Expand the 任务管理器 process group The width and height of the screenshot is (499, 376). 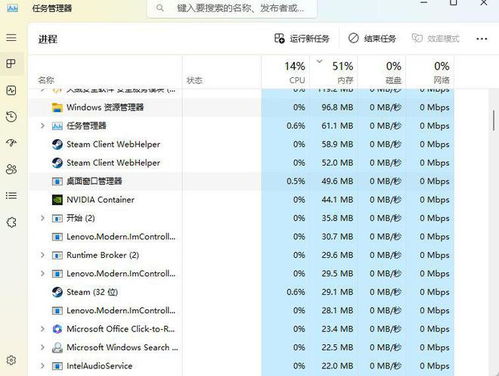[x=42, y=126]
